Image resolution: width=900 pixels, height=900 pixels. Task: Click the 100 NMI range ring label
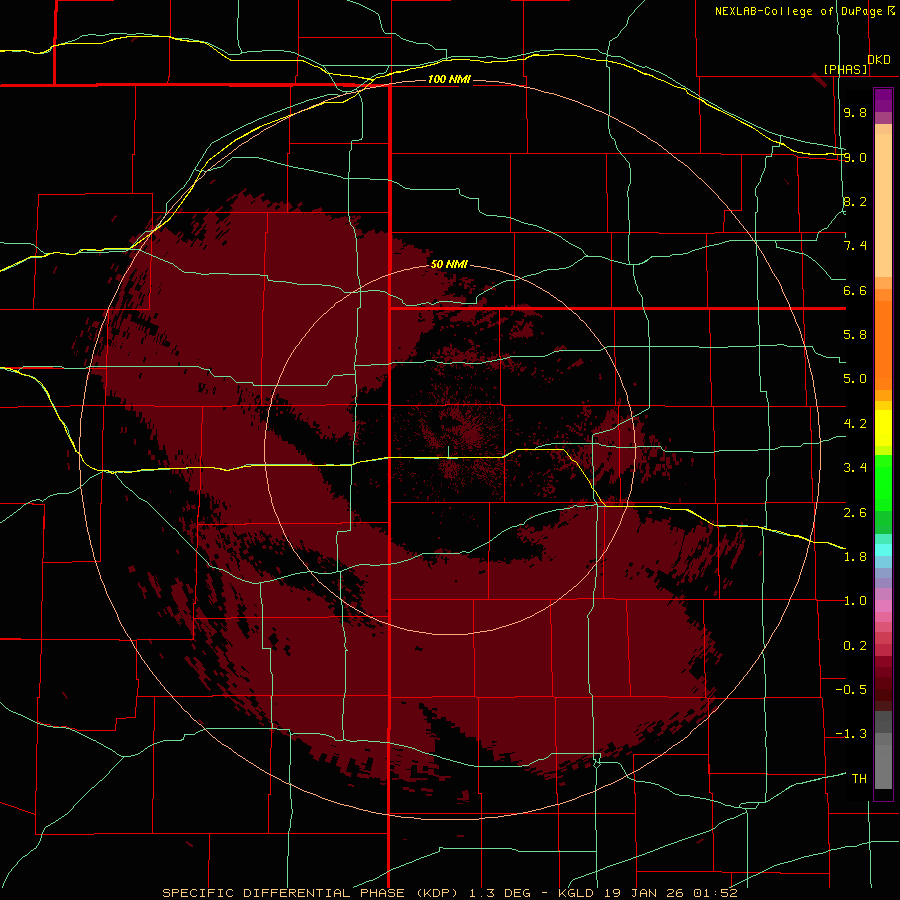(x=449, y=79)
